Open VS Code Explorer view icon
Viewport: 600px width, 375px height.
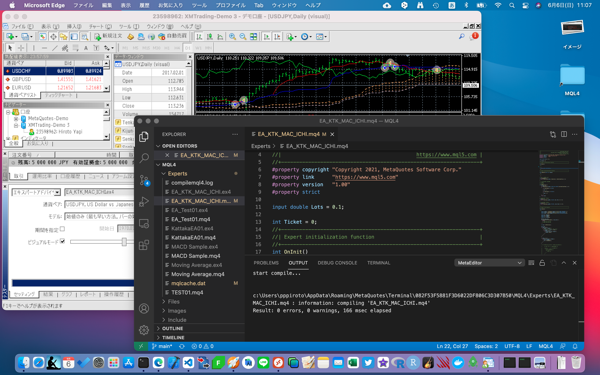(144, 137)
